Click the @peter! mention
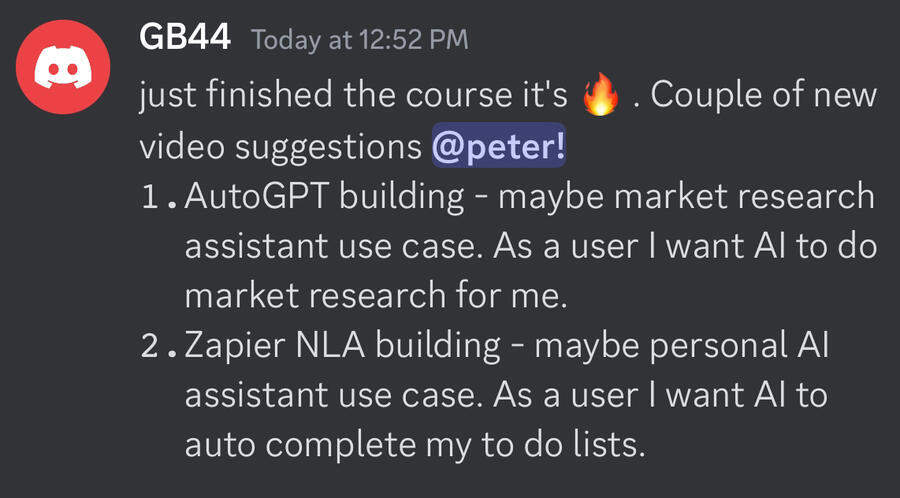This screenshot has width=900, height=498. tap(499, 148)
